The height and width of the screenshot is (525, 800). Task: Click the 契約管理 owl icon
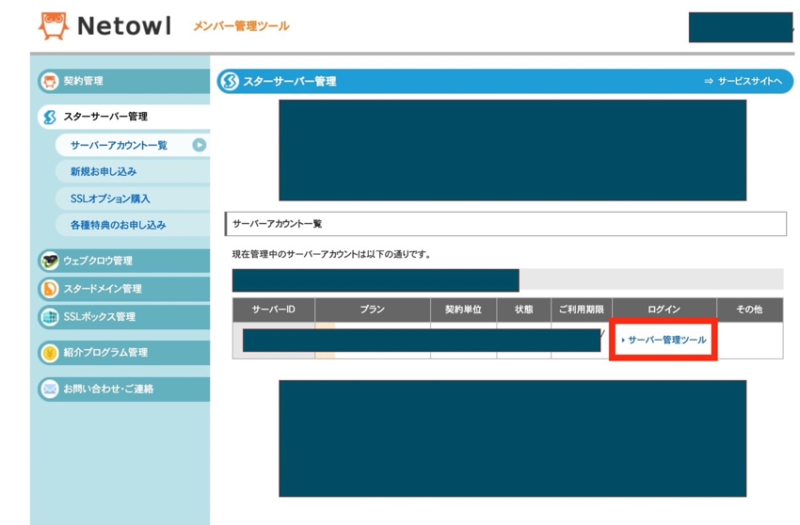pyautogui.click(x=49, y=81)
